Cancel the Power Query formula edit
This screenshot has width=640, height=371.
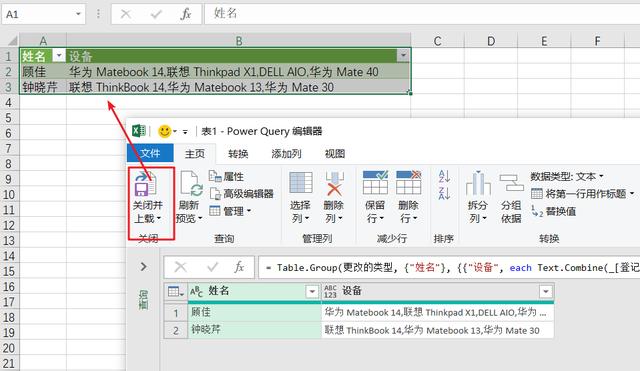[x=180, y=267]
